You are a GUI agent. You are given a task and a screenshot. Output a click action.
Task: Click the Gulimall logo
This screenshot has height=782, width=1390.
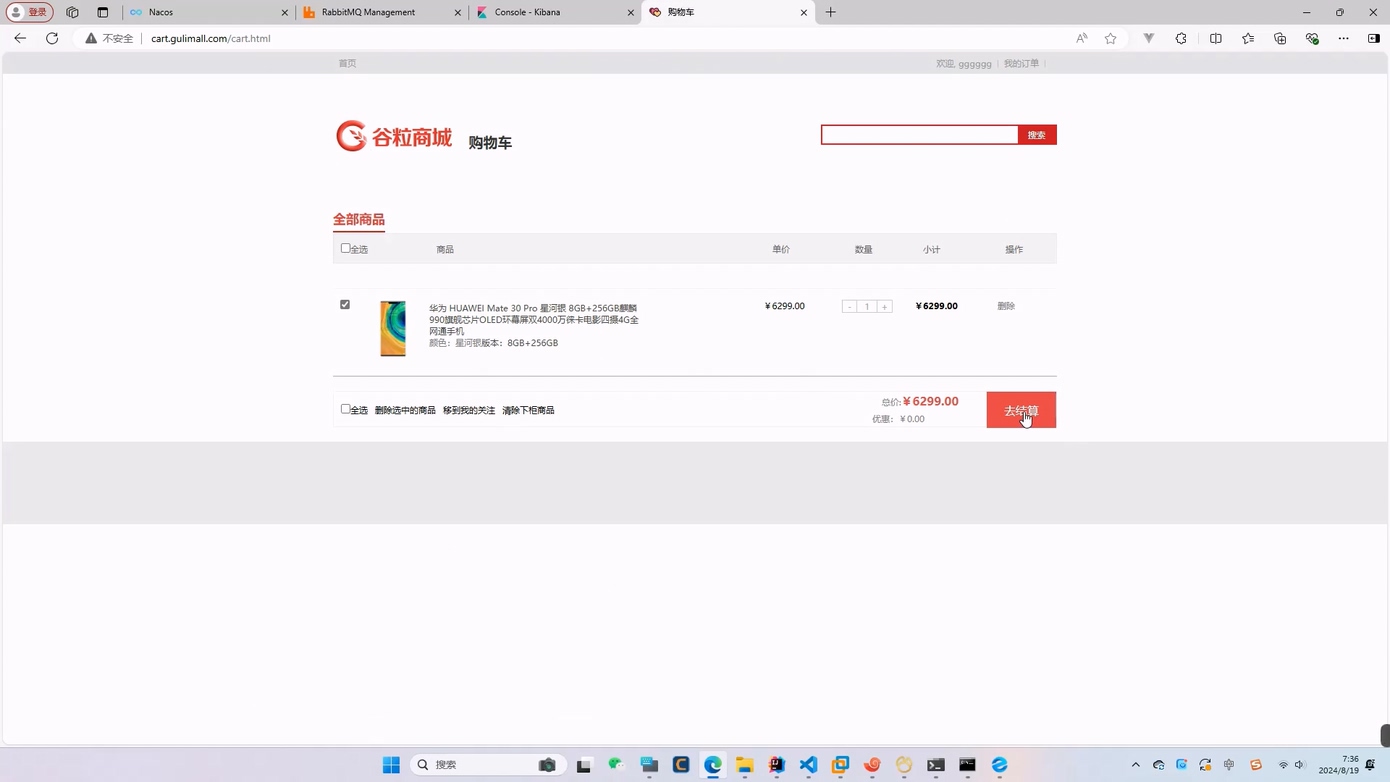pyautogui.click(x=394, y=136)
